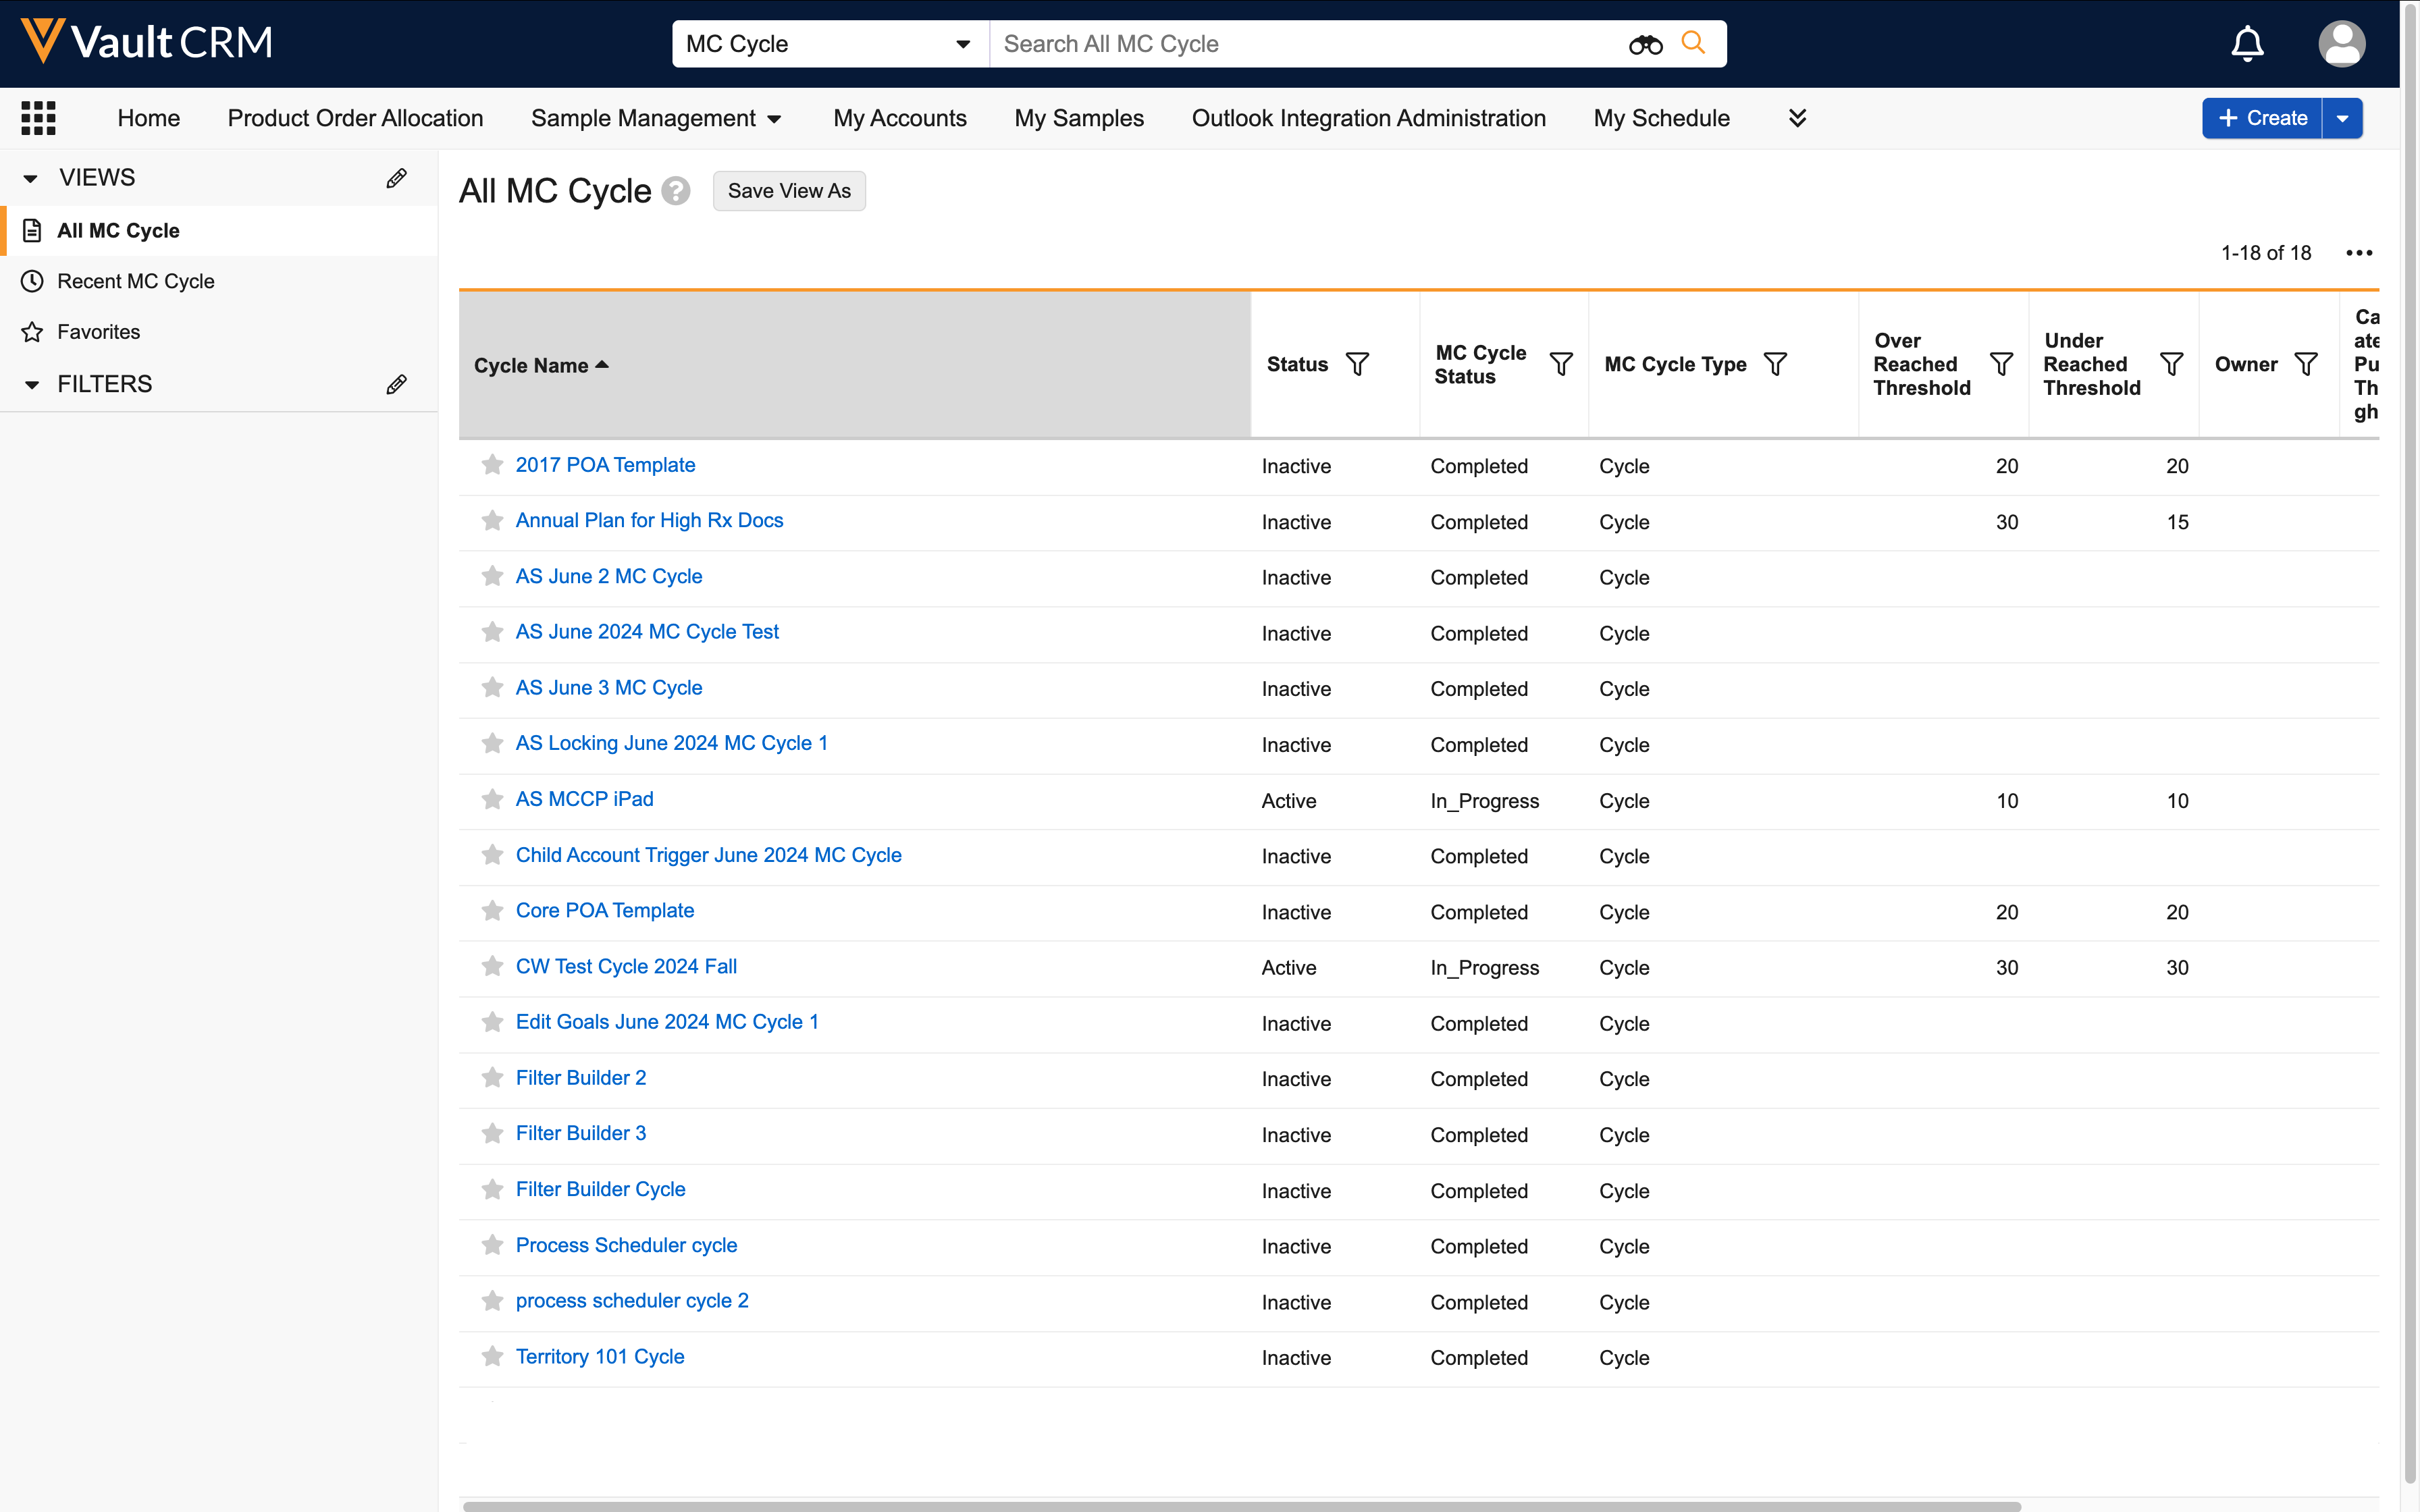Open the user profile avatar
This screenshot has width=2420, height=1512.
click(2341, 44)
